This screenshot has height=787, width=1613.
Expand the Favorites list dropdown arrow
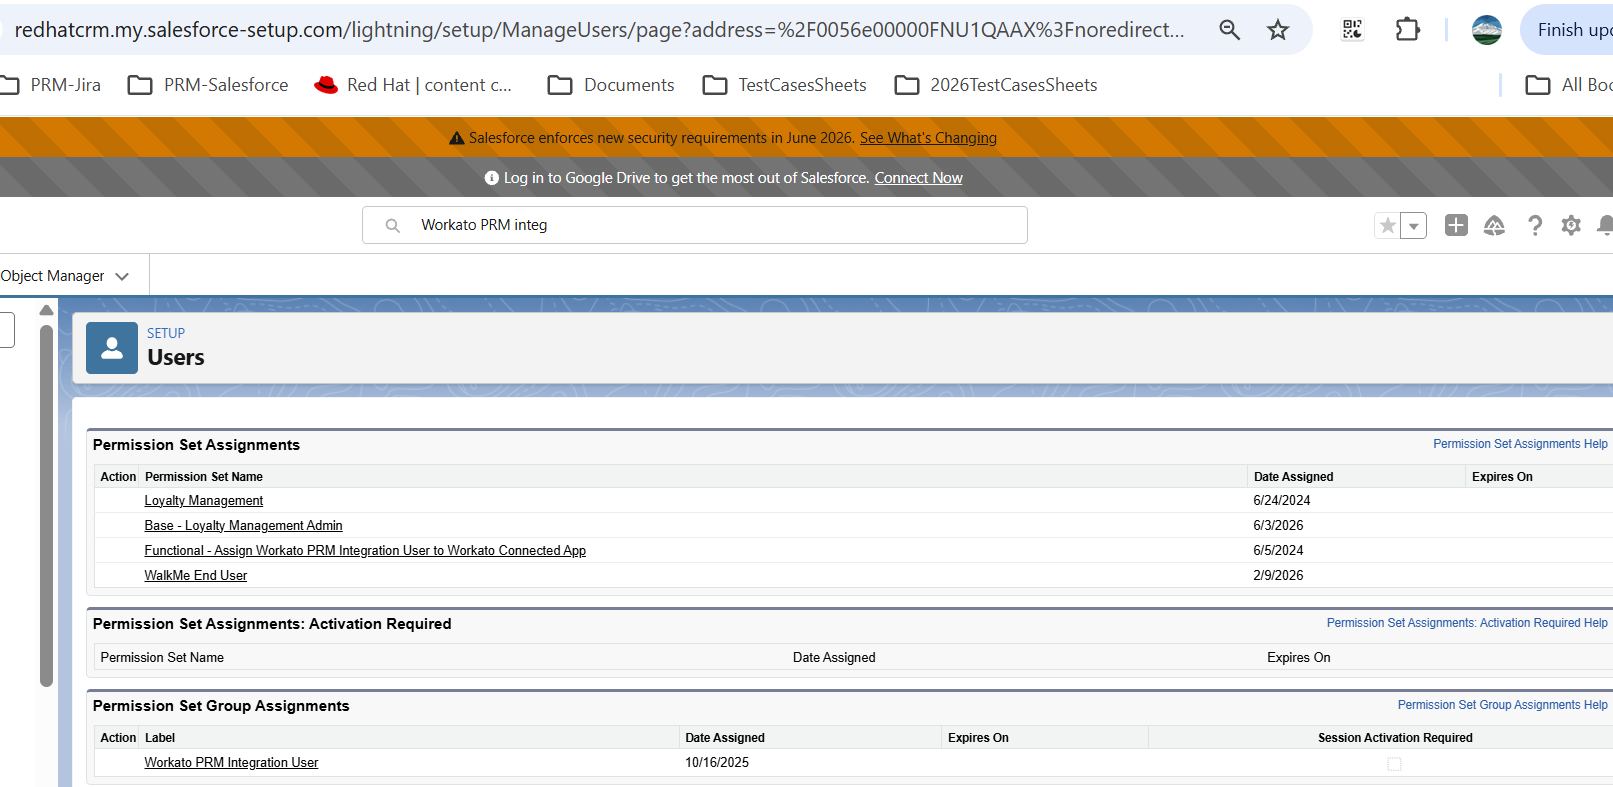(x=1414, y=226)
